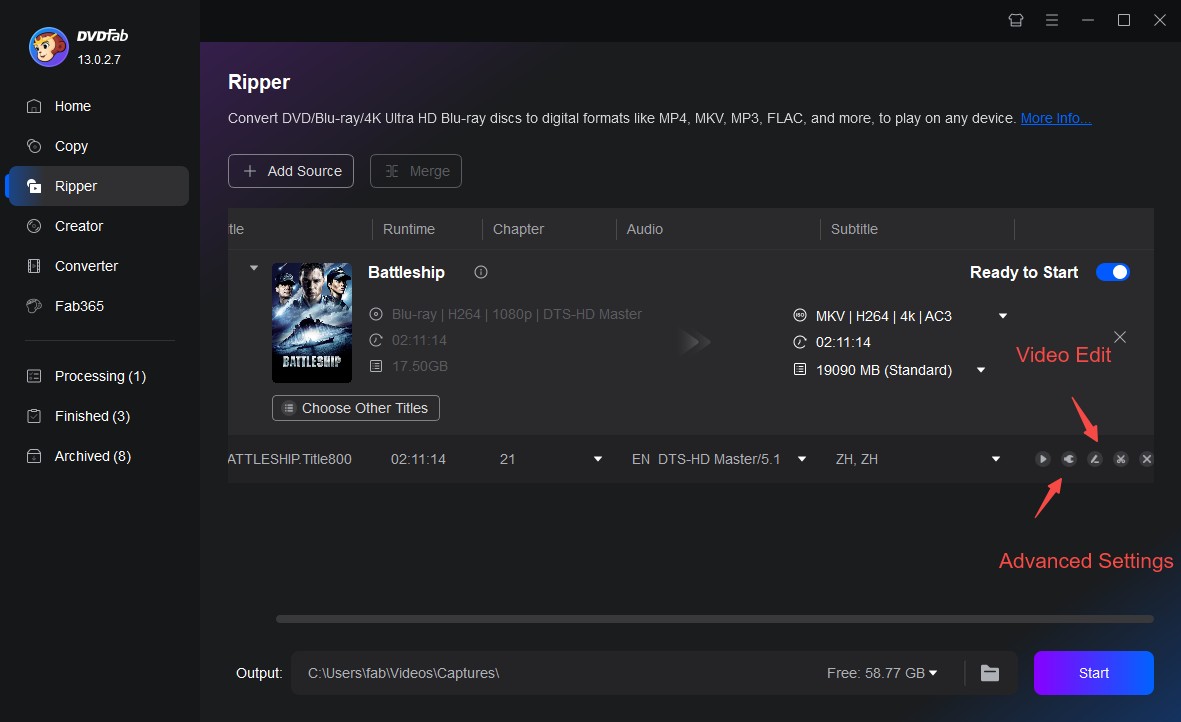Viewport: 1181px width, 722px height.
Task: Click Choose Other Titles
Action: coord(355,408)
